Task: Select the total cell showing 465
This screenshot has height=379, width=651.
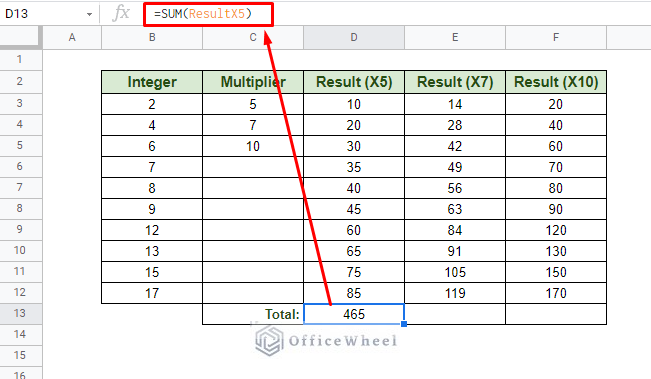Action: (354, 314)
